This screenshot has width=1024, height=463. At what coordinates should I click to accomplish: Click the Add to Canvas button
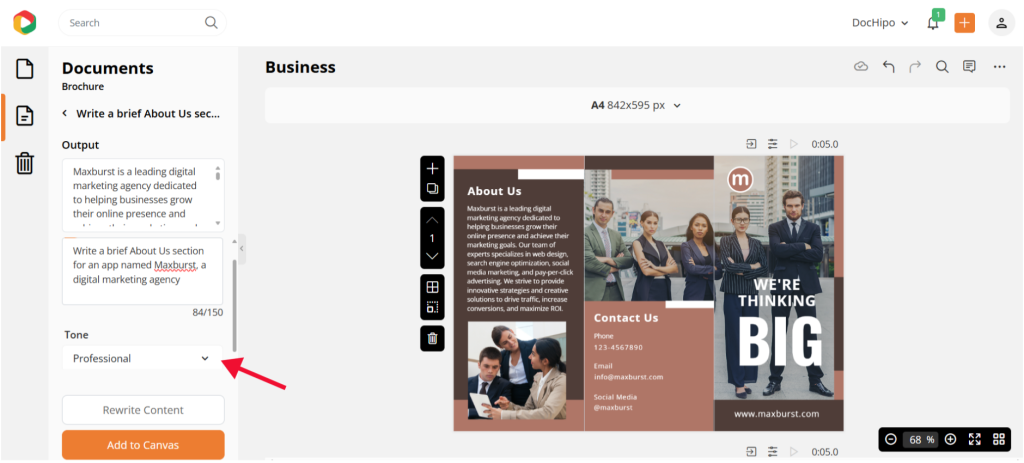143,445
